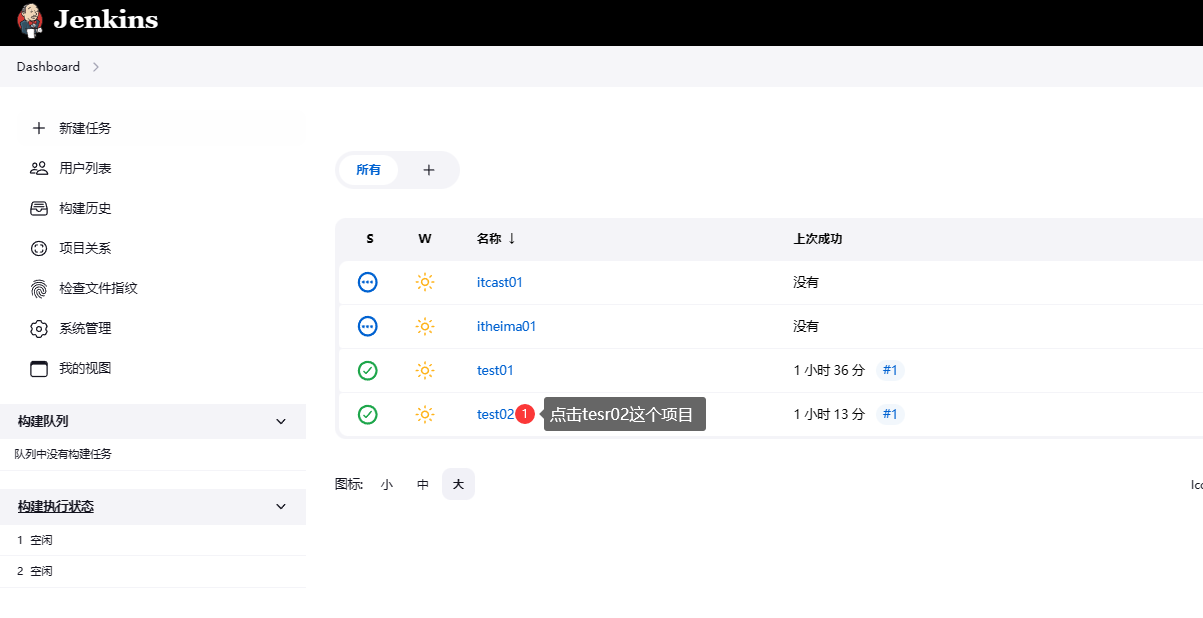Click the '1 小时 36 分' cell
The width and height of the screenshot is (1203, 618).
pos(829,370)
